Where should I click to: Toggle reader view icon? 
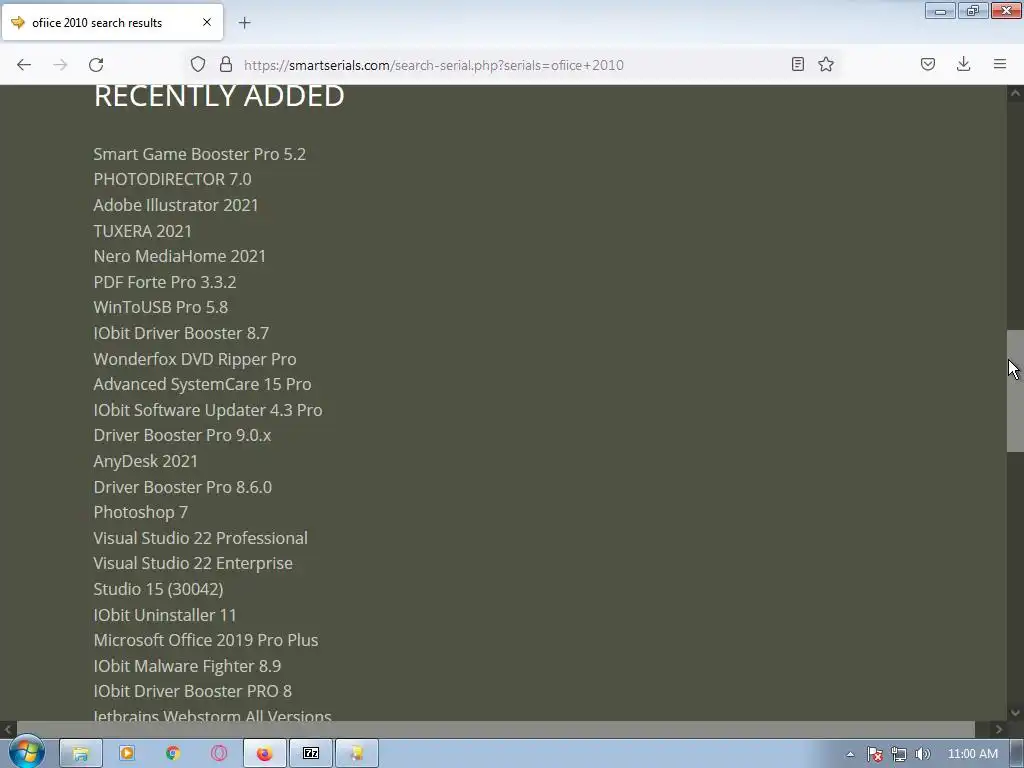click(797, 64)
